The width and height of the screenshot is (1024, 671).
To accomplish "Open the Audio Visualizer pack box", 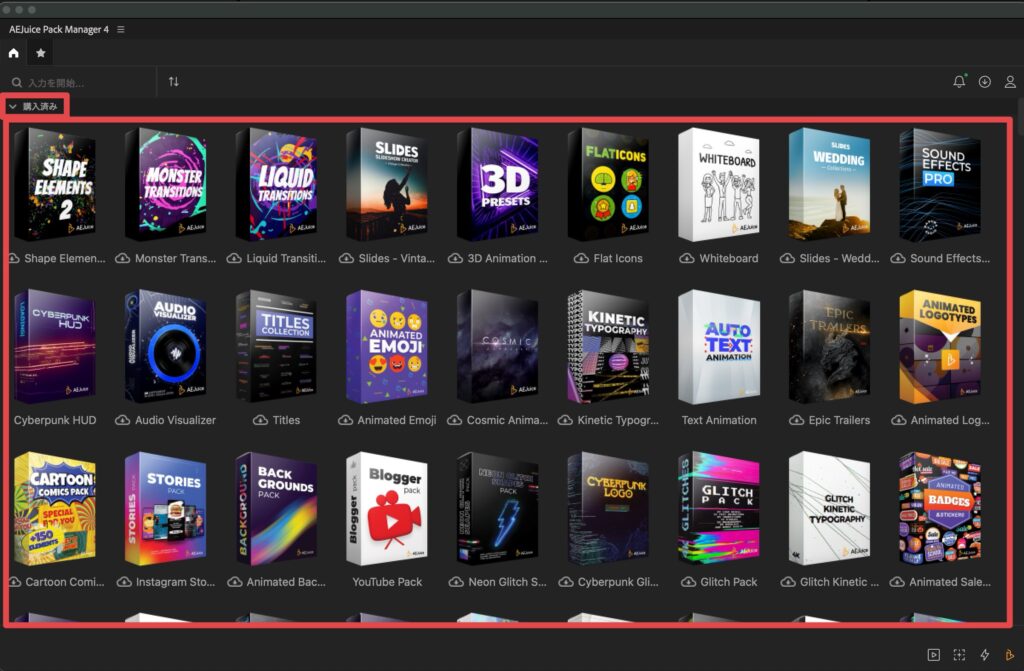I will click(166, 346).
